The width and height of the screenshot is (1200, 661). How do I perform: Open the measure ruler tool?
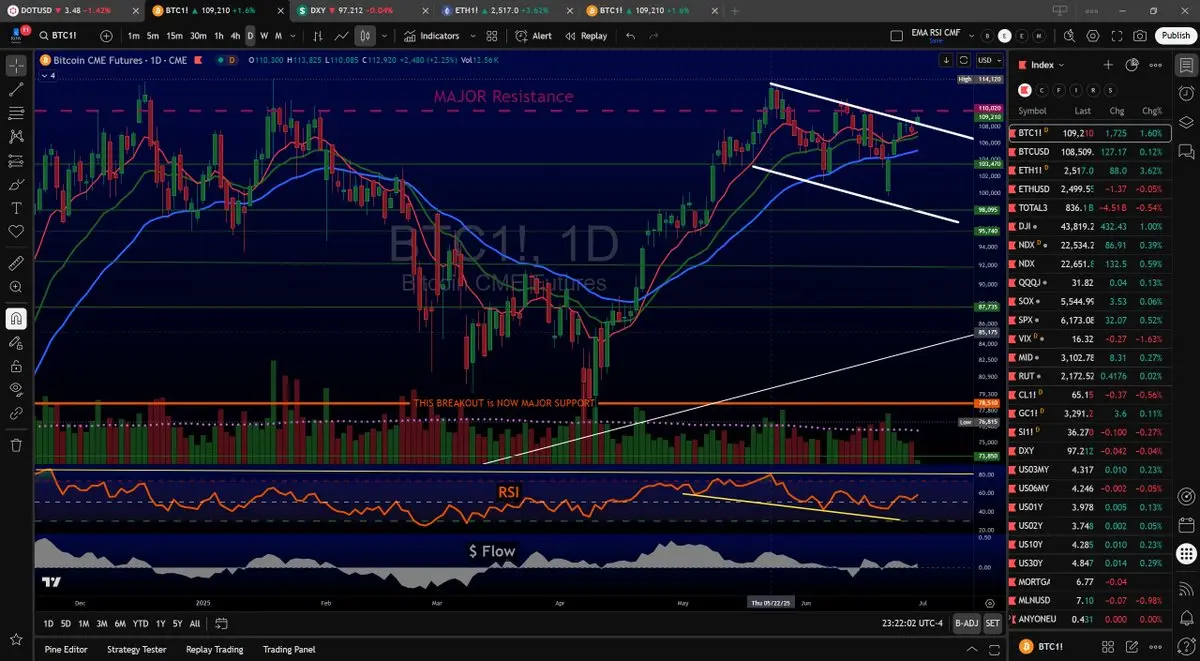point(16,264)
